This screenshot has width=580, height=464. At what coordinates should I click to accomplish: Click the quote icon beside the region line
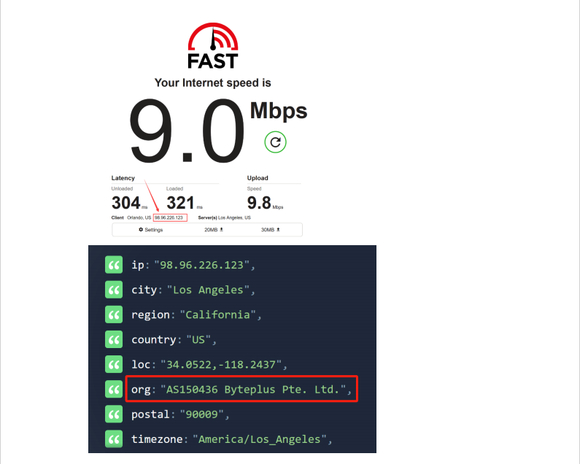(x=114, y=315)
